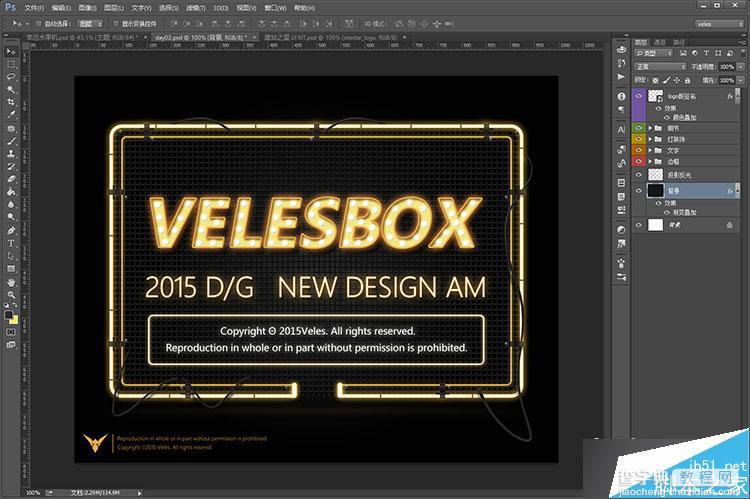Select the Eyedropper tool

[x=11, y=115]
